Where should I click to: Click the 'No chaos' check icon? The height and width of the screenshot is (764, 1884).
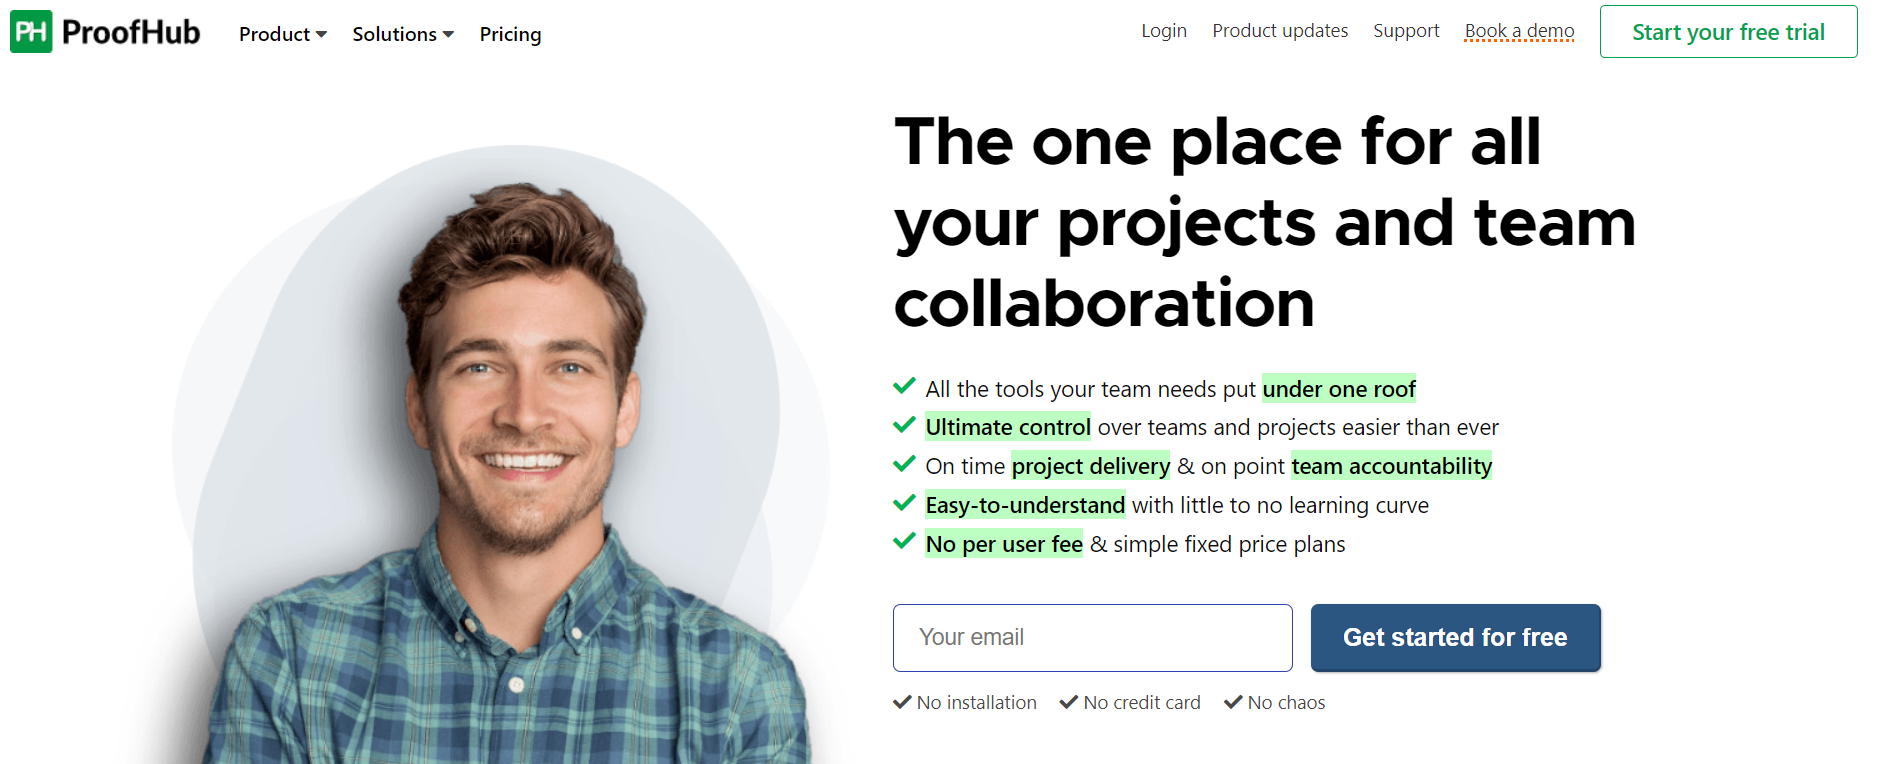click(x=1233, y=702)
